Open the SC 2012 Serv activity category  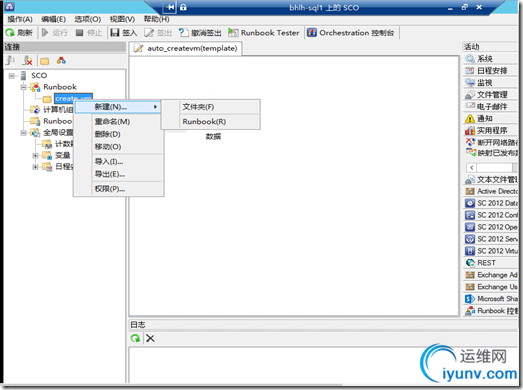491,239
